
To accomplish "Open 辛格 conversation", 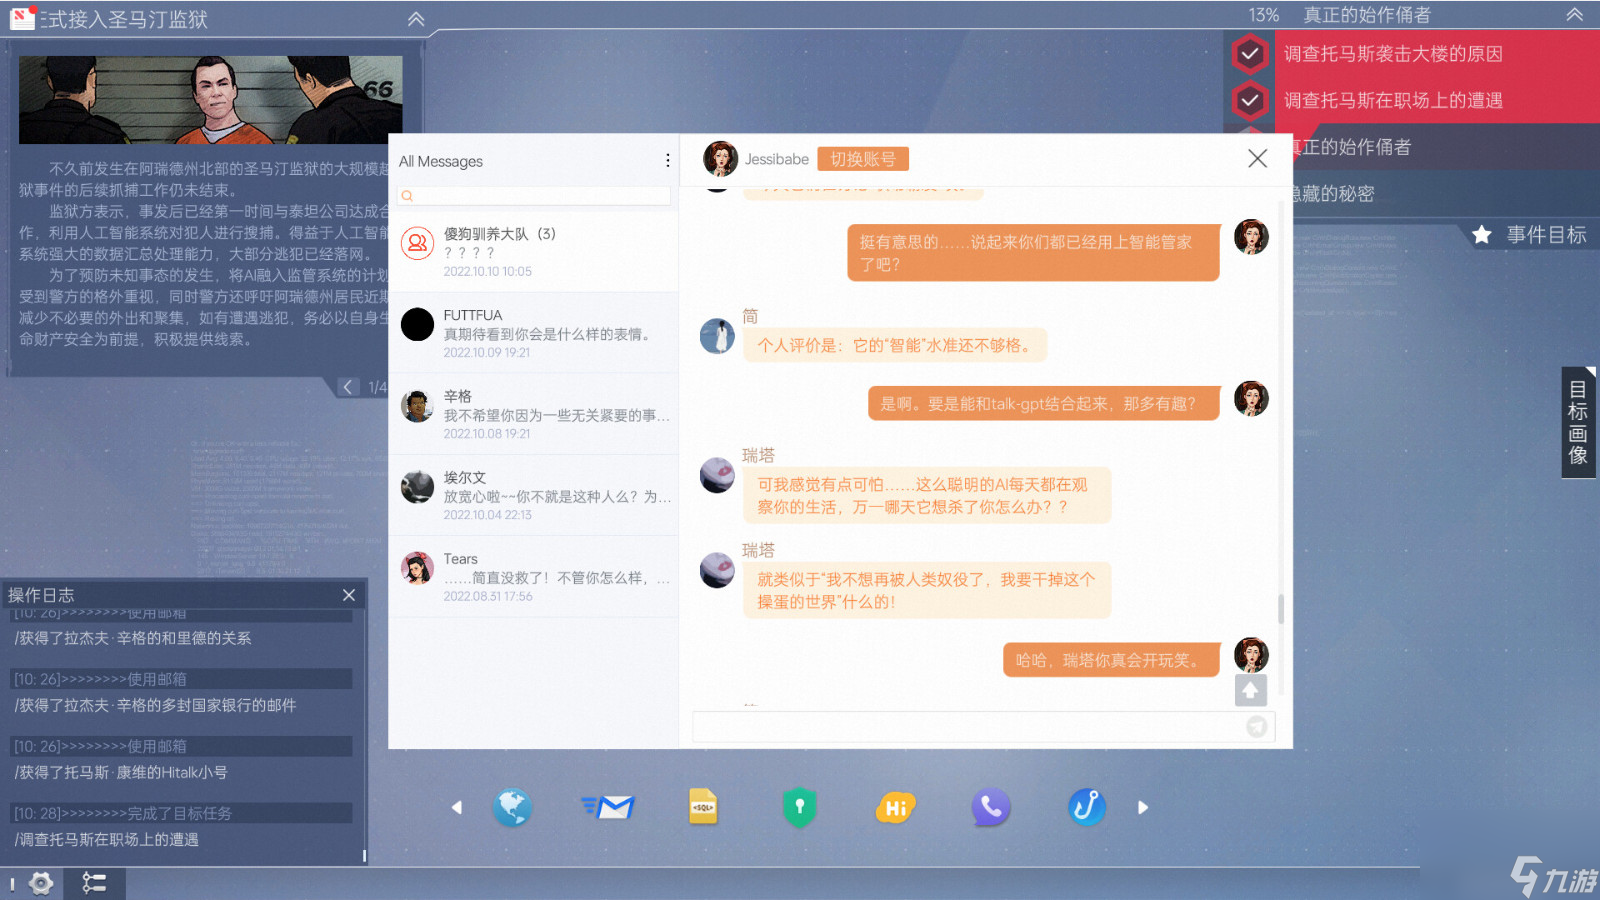I will click(534, 414).
